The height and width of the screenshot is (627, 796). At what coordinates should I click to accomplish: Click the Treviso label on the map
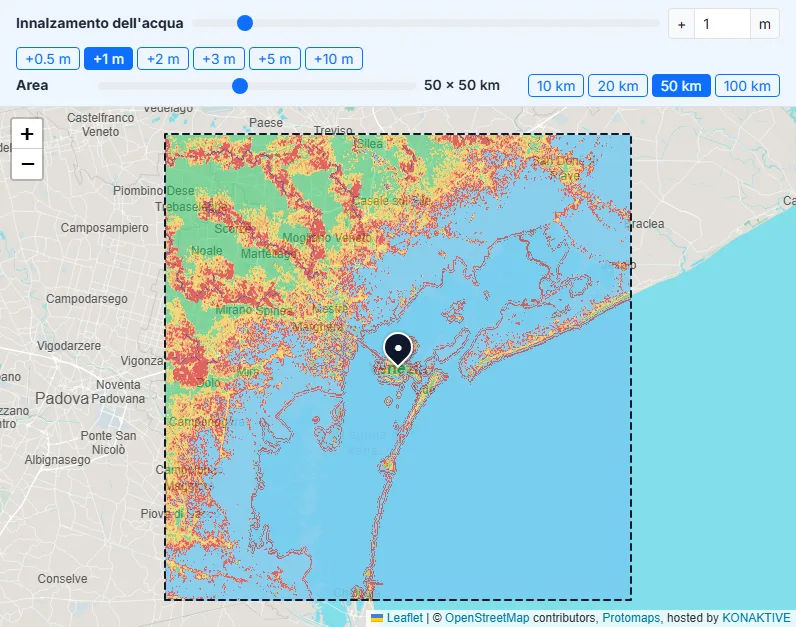[333, 130]
